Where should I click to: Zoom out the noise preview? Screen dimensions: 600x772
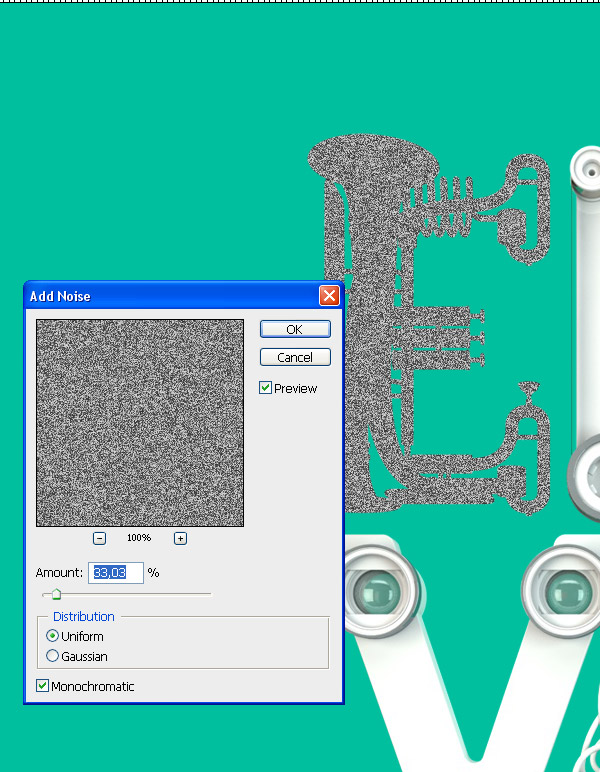click(99, 538)
